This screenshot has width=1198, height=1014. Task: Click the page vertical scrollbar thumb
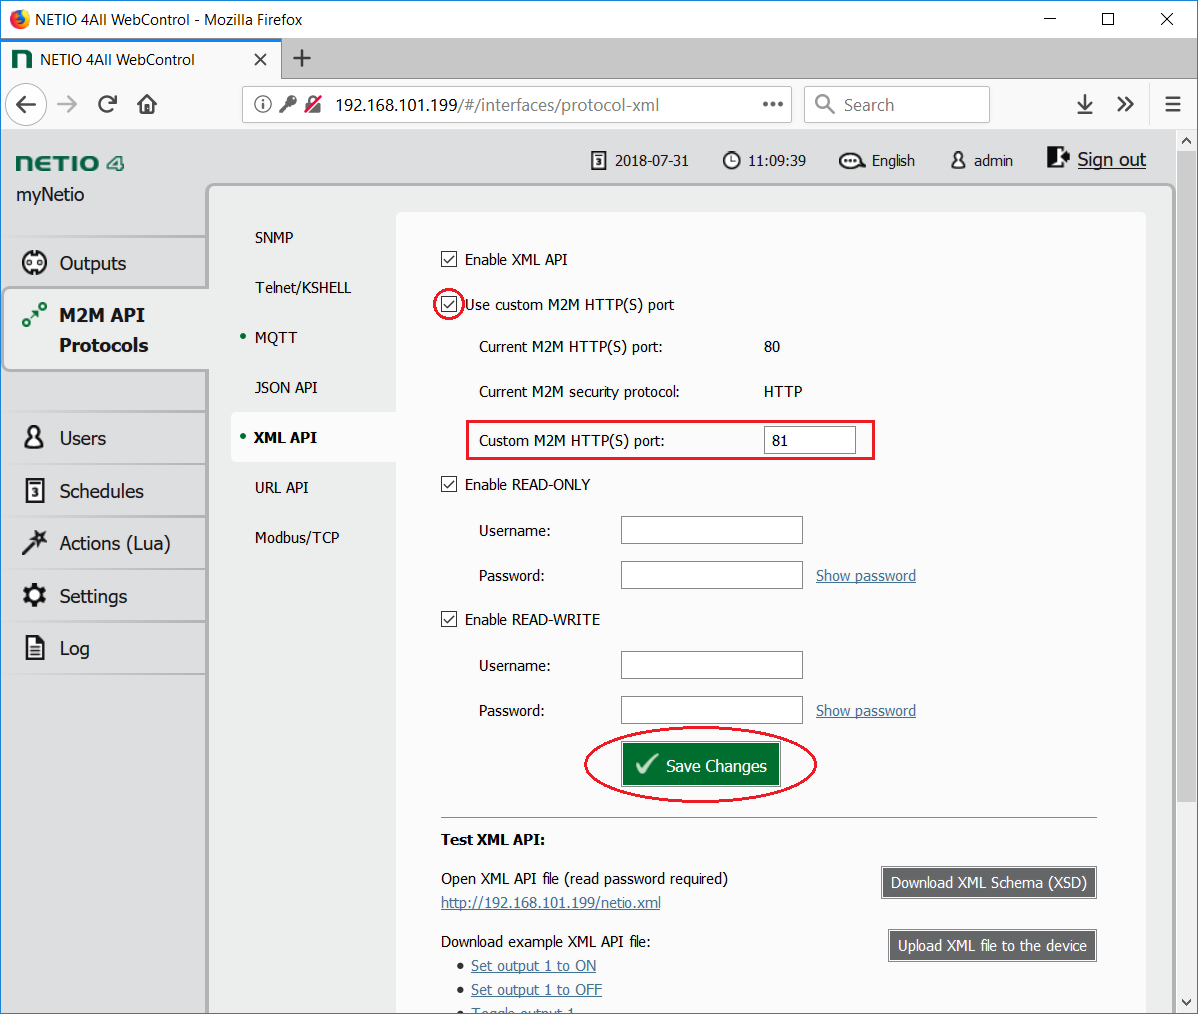click(x=1186, y=476)
